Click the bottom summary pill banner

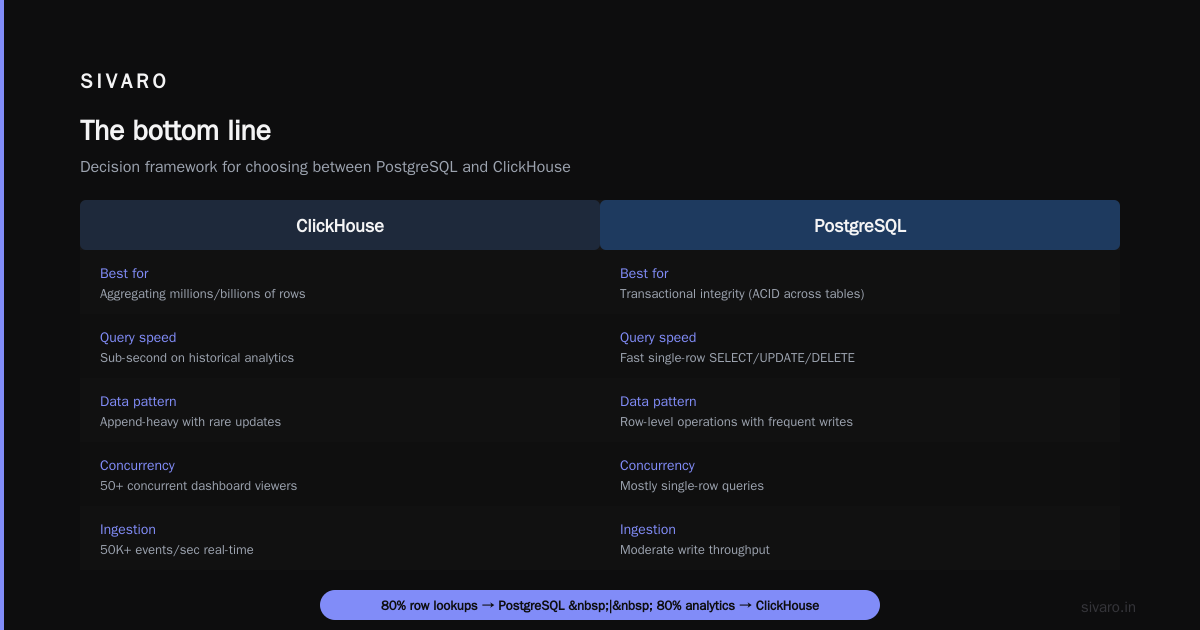[600, 605]
